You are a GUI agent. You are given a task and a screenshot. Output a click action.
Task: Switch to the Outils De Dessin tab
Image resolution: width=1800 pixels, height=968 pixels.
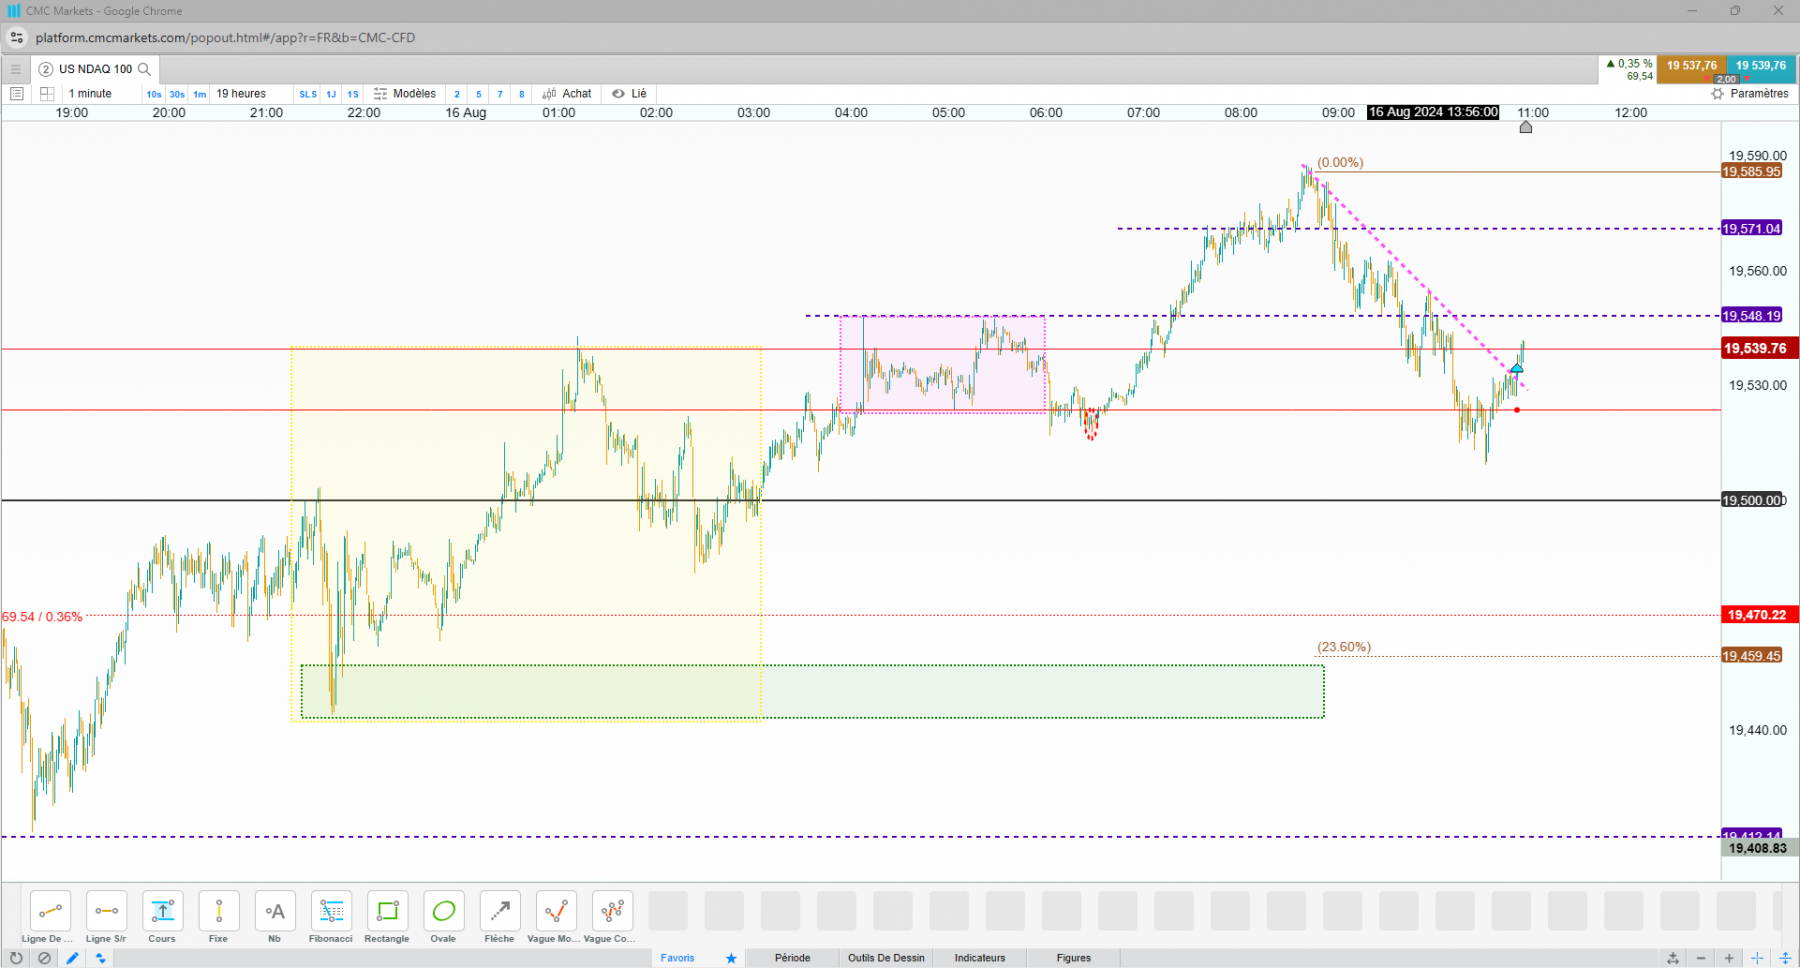pyautogui.click(x=886, y=958)
